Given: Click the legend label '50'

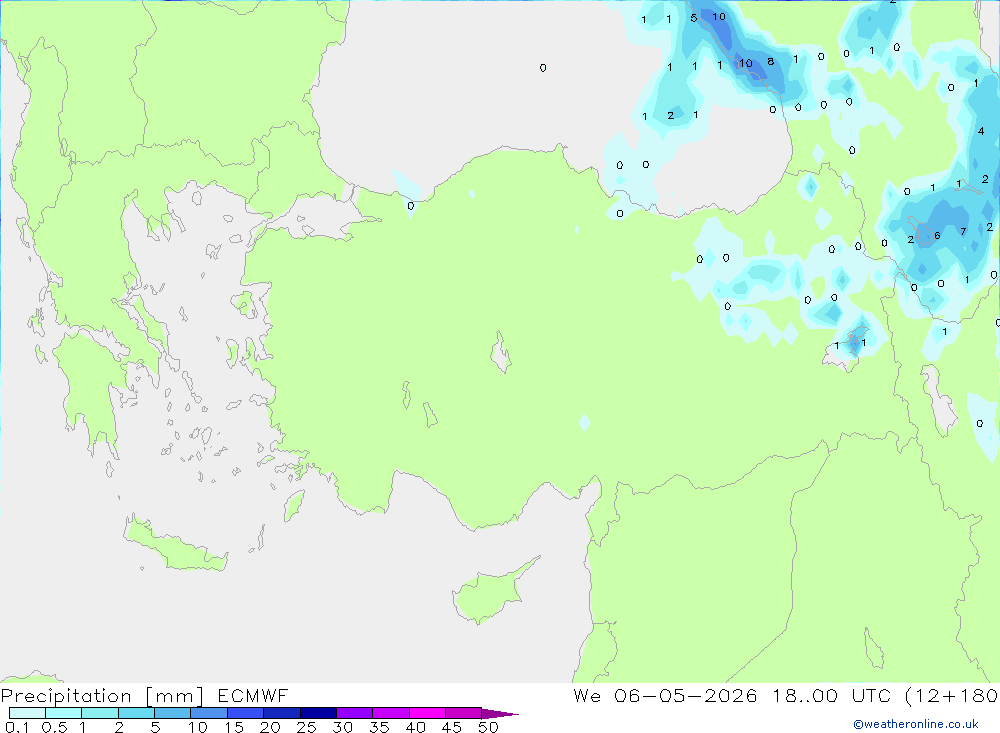Looking at the screenshot, I should 489,727.
